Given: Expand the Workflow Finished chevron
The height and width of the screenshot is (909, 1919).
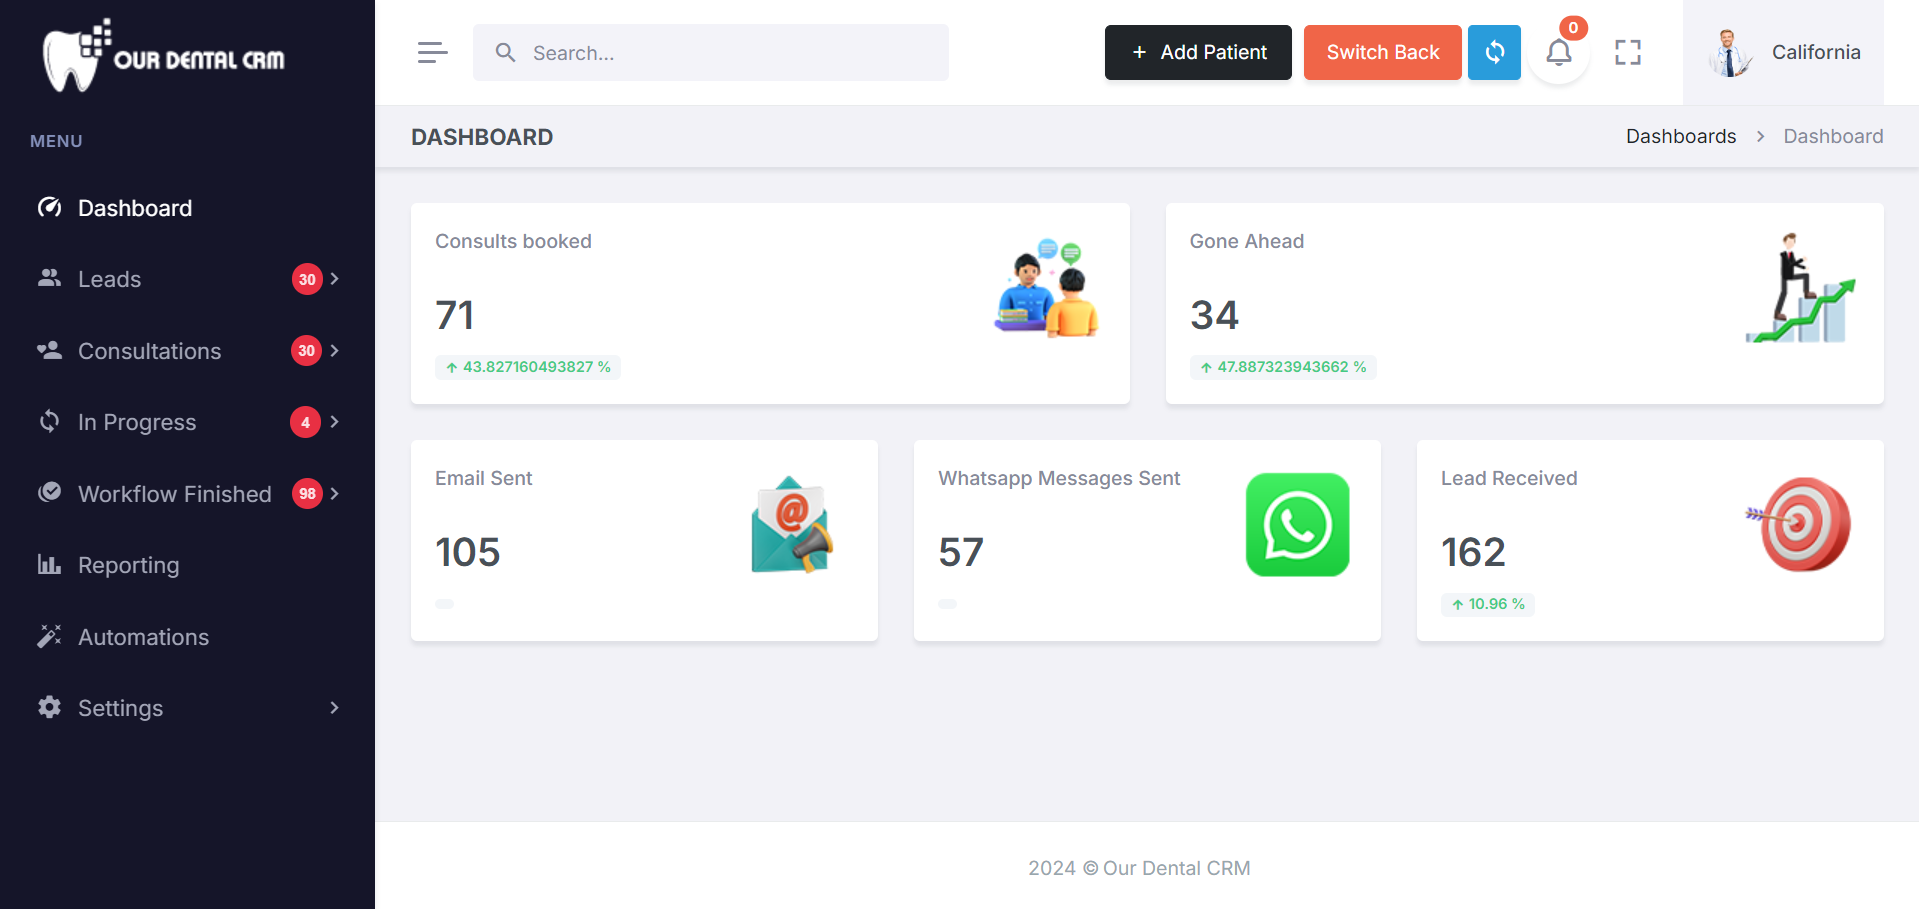Looking at the screenshot, I should [x=335, y=494].
